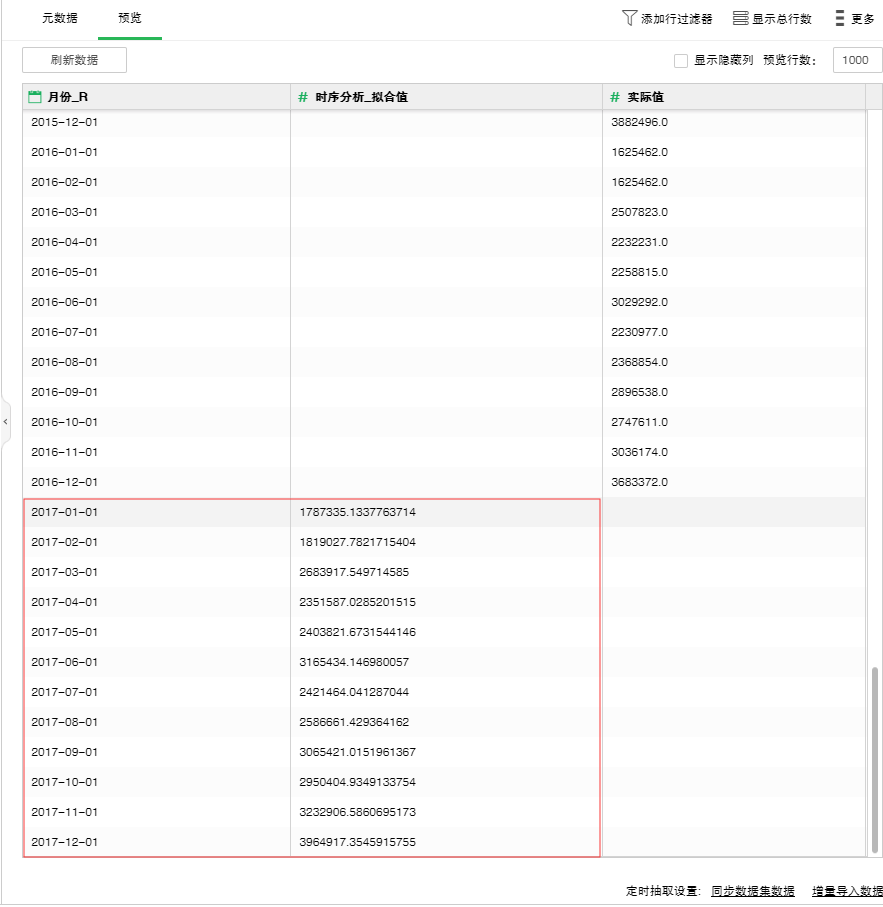
Task: Click hash icon beside 实际值 header
Action: coord(614,97)
